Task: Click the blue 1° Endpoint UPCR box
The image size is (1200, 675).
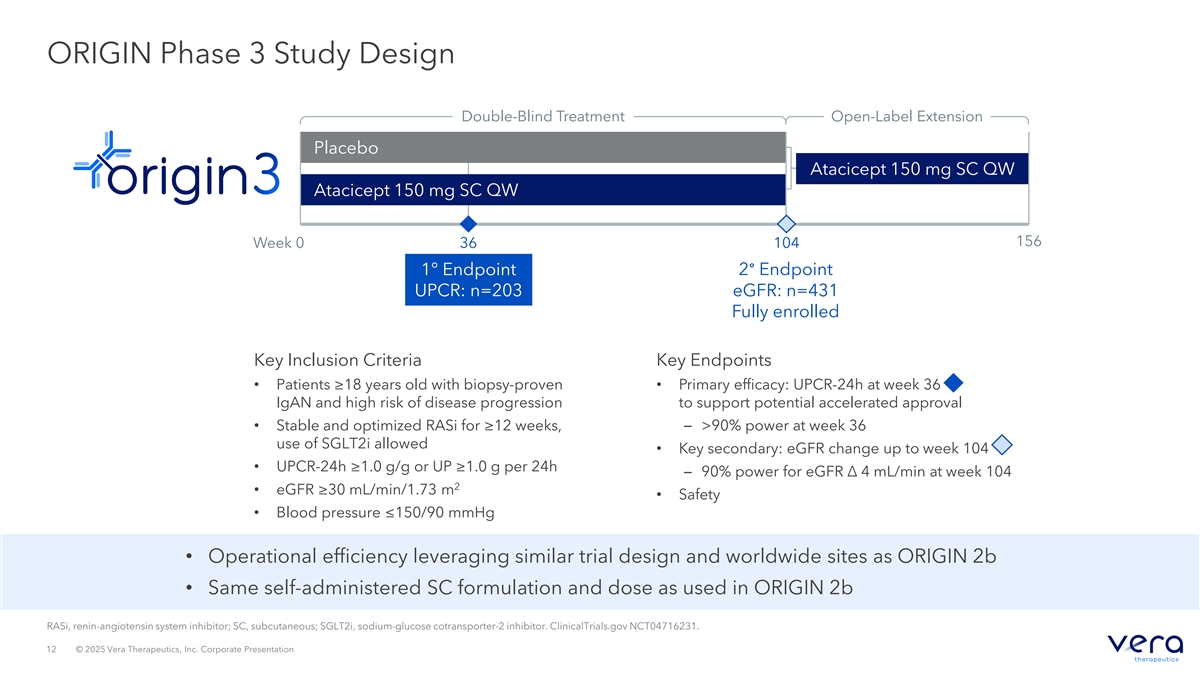Action: tap(467, 280)
